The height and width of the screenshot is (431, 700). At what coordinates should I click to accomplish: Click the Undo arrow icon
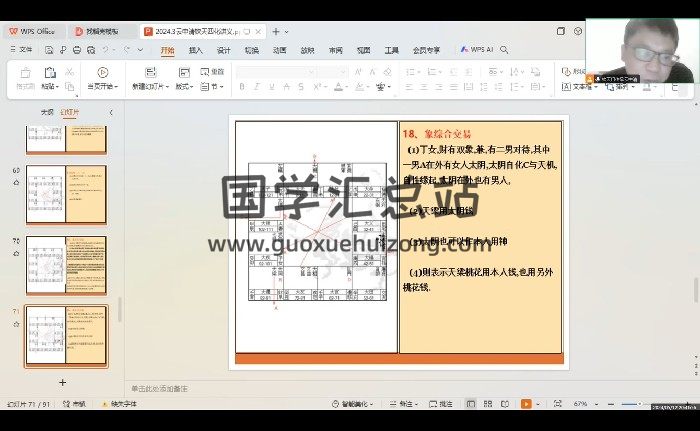pos(105,49)
